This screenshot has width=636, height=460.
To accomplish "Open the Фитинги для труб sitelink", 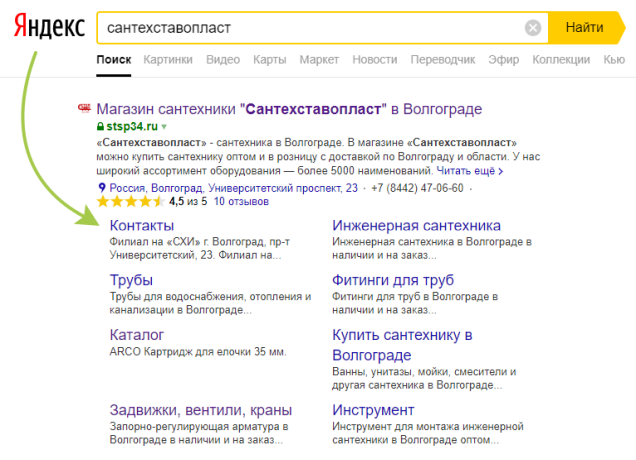I will (x=393, y=280).
